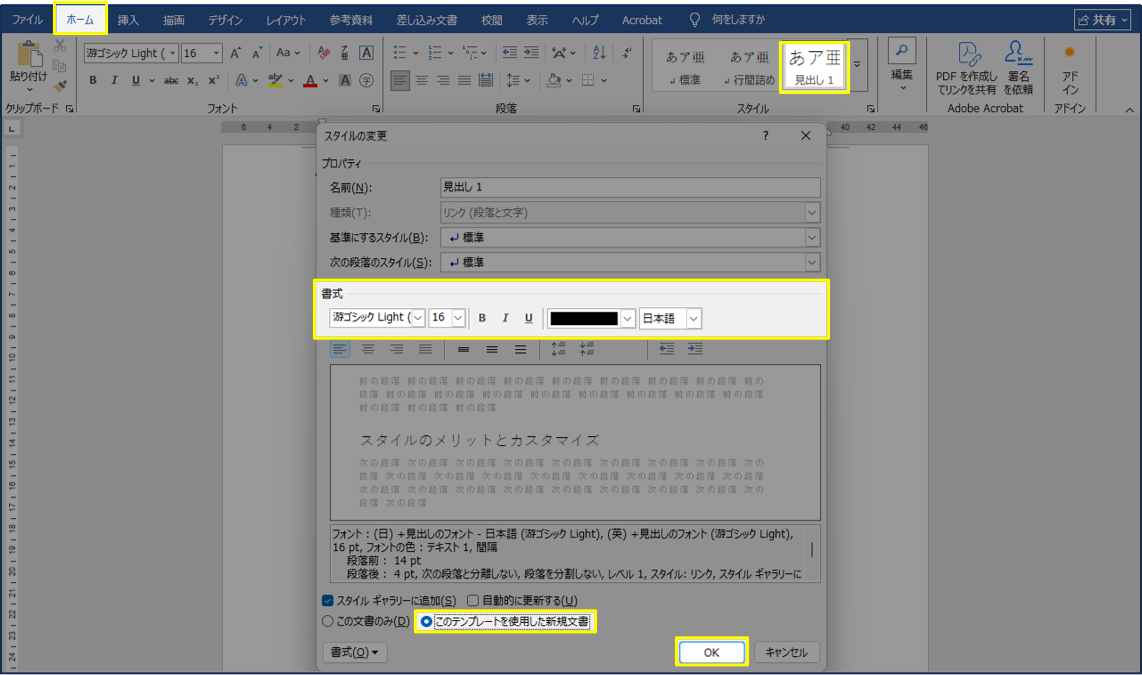Click the Bold button in the dialog's 書式 section
This screenshot has width=1142, height=675.
(482, 318)
